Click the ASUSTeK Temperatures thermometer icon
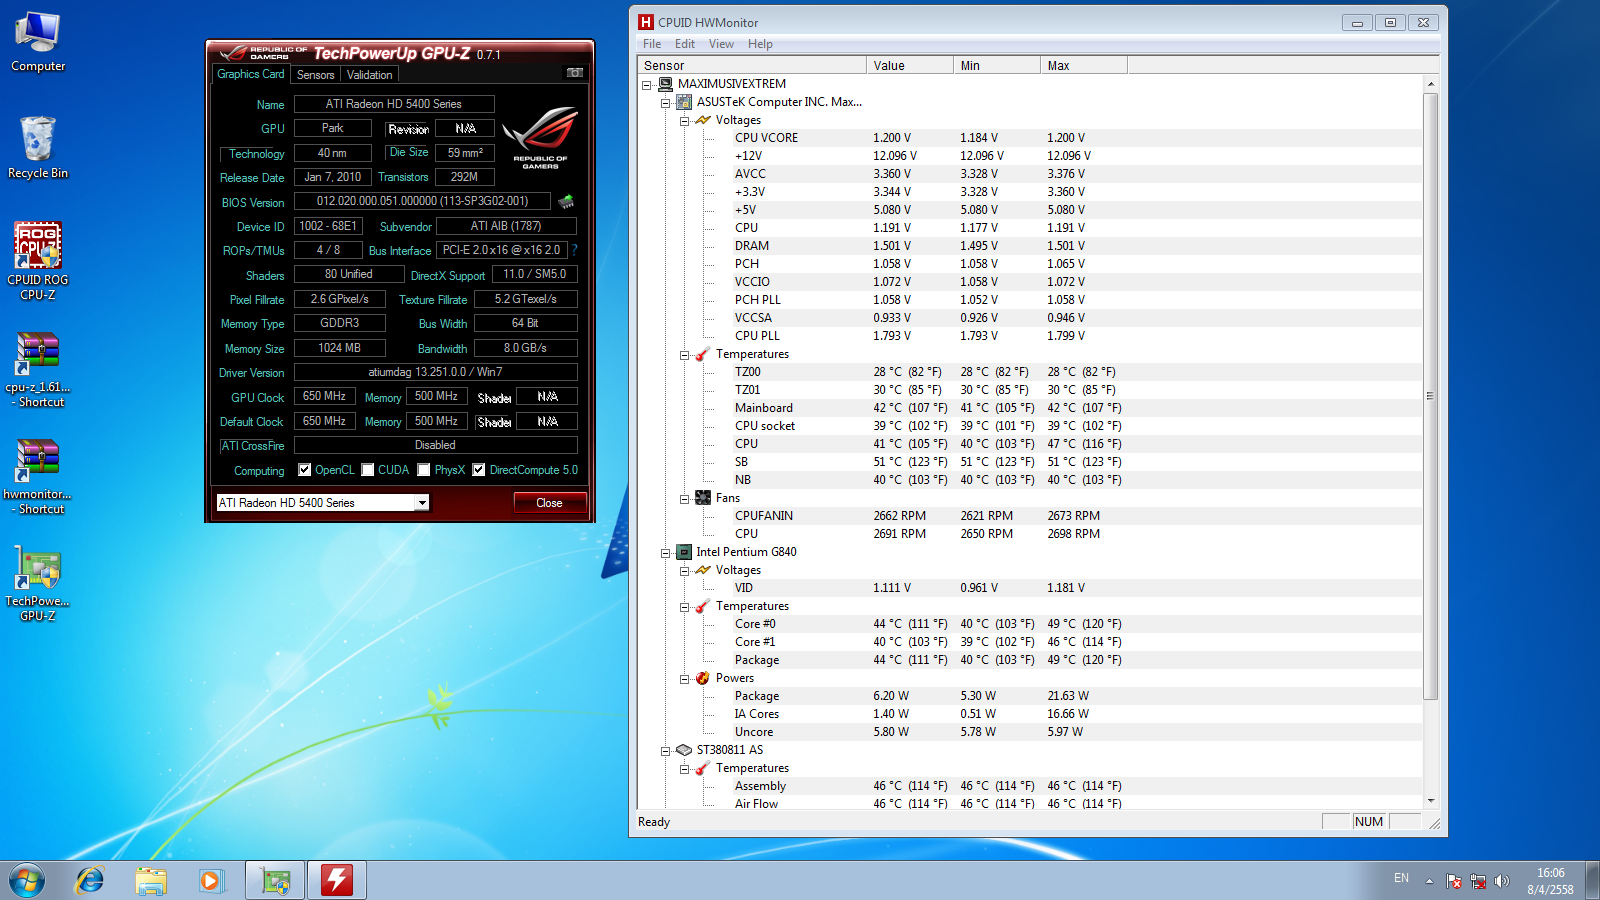The width and height of the screenshot is (1600, 900). click(x=703, y=354)
